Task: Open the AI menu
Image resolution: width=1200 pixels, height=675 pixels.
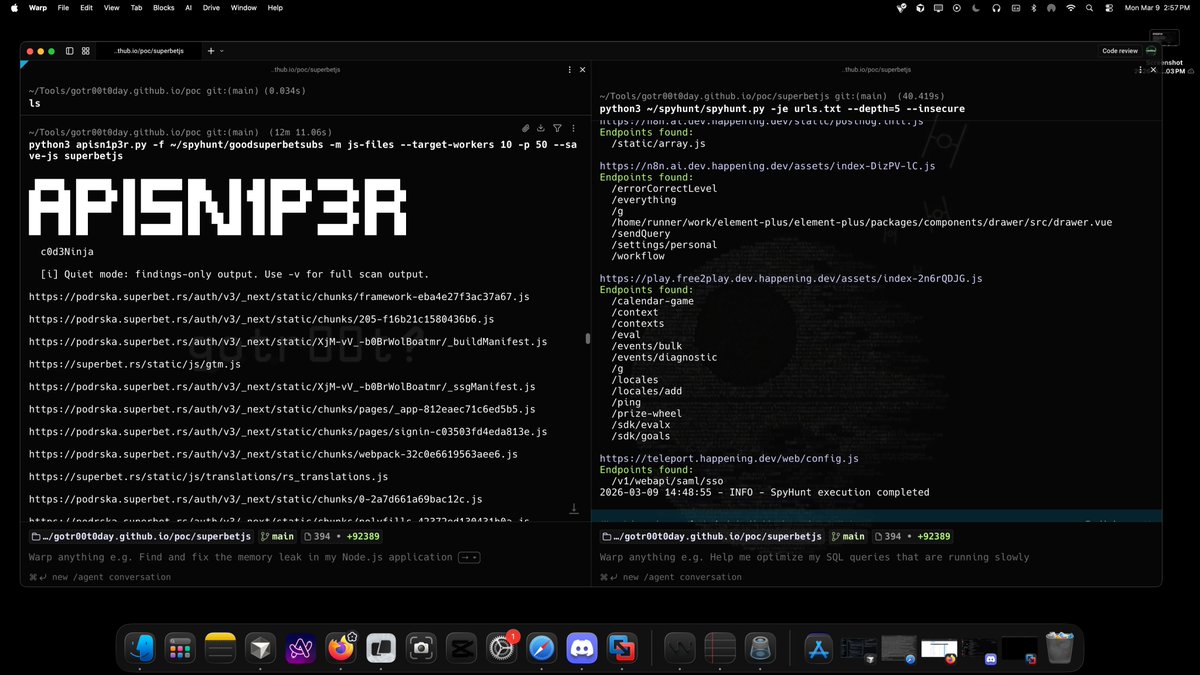Action: [188, 7]
